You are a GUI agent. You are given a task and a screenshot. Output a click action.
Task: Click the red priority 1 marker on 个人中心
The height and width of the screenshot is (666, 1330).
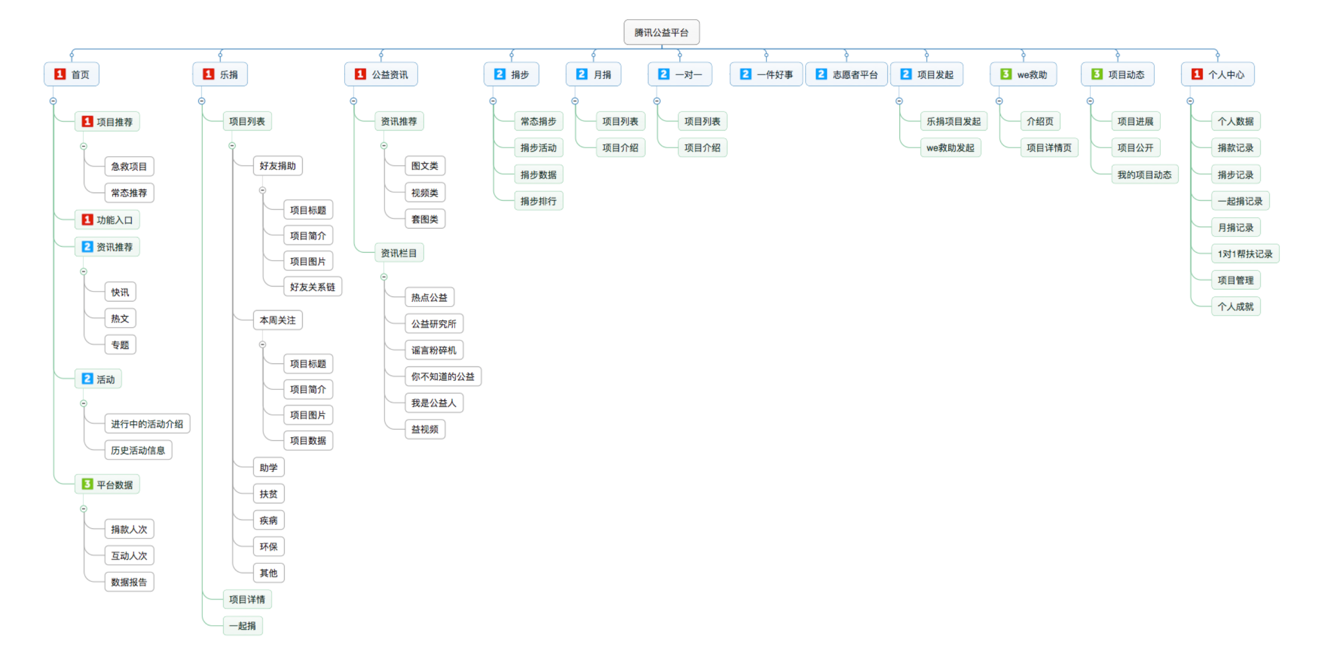click(1197, 74)
